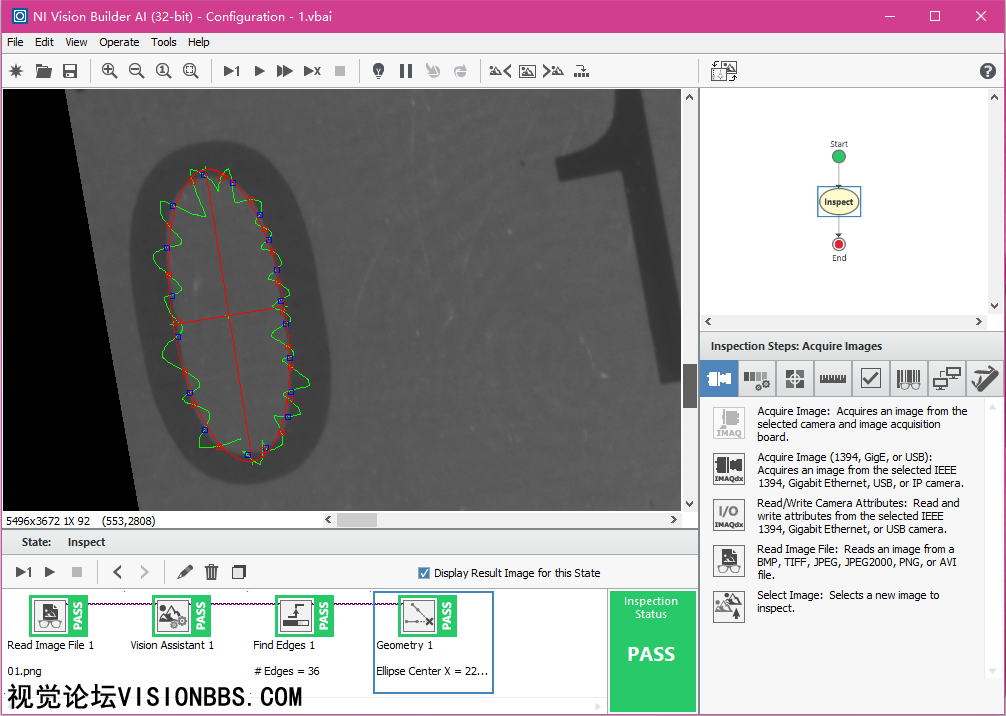The height and width of the screenshot is (716, 1006).
Task: Open the Identify Parts barcode tab
Action: click(908, 379)
